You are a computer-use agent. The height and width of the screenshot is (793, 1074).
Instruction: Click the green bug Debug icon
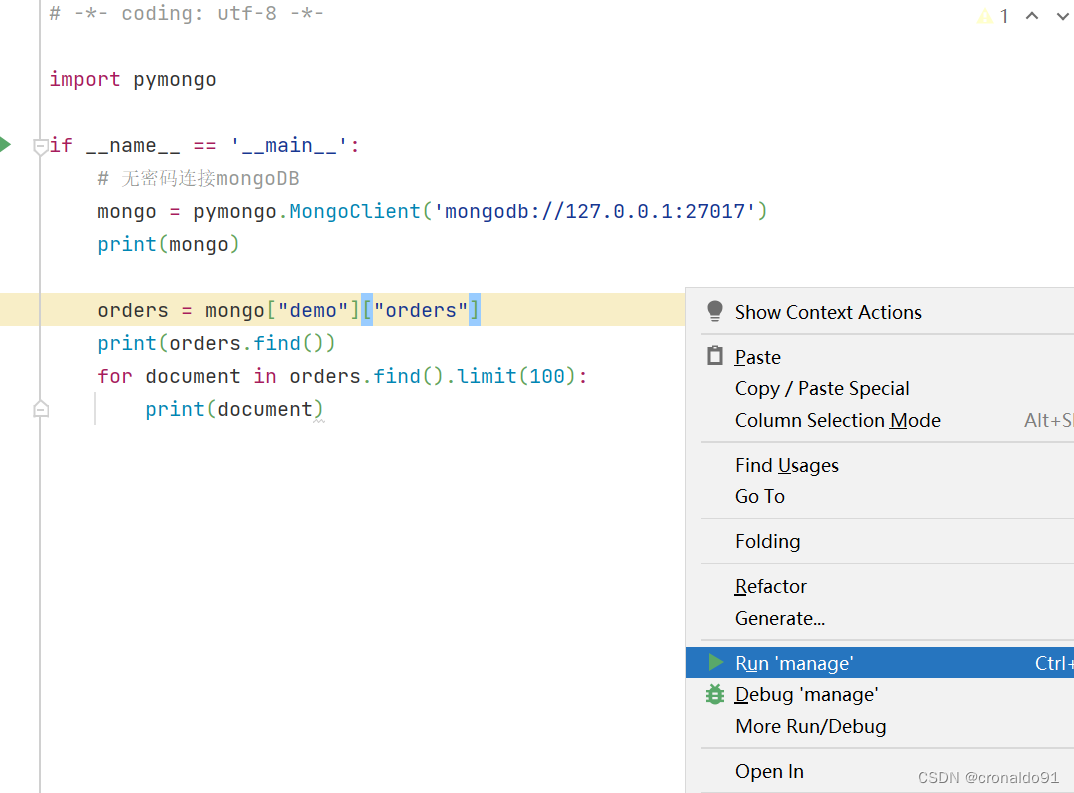pos(714,694)
